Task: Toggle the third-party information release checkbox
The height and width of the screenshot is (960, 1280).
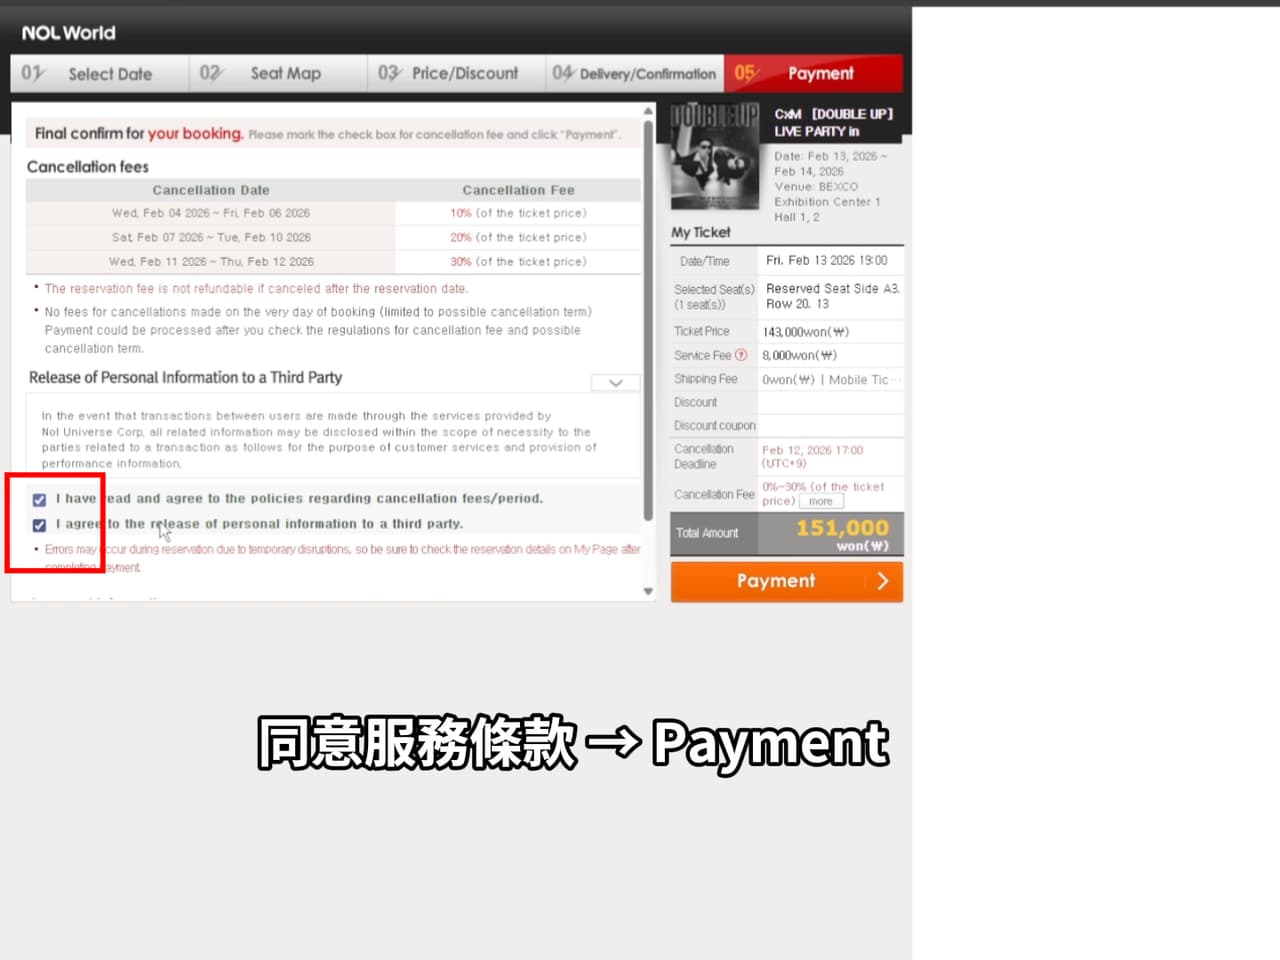Action: coord(39,525)
